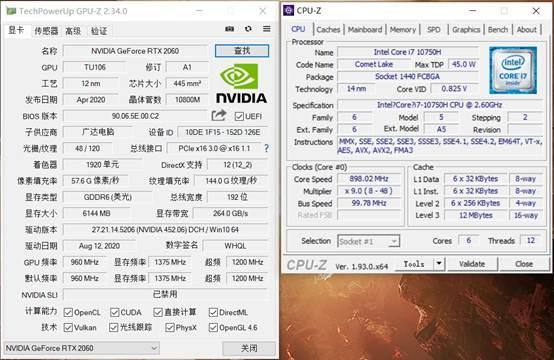Open the GPU-Z screenshot camera icon
Image resolution: width=554 pixels, height=360 pixels.
[230, 29]
